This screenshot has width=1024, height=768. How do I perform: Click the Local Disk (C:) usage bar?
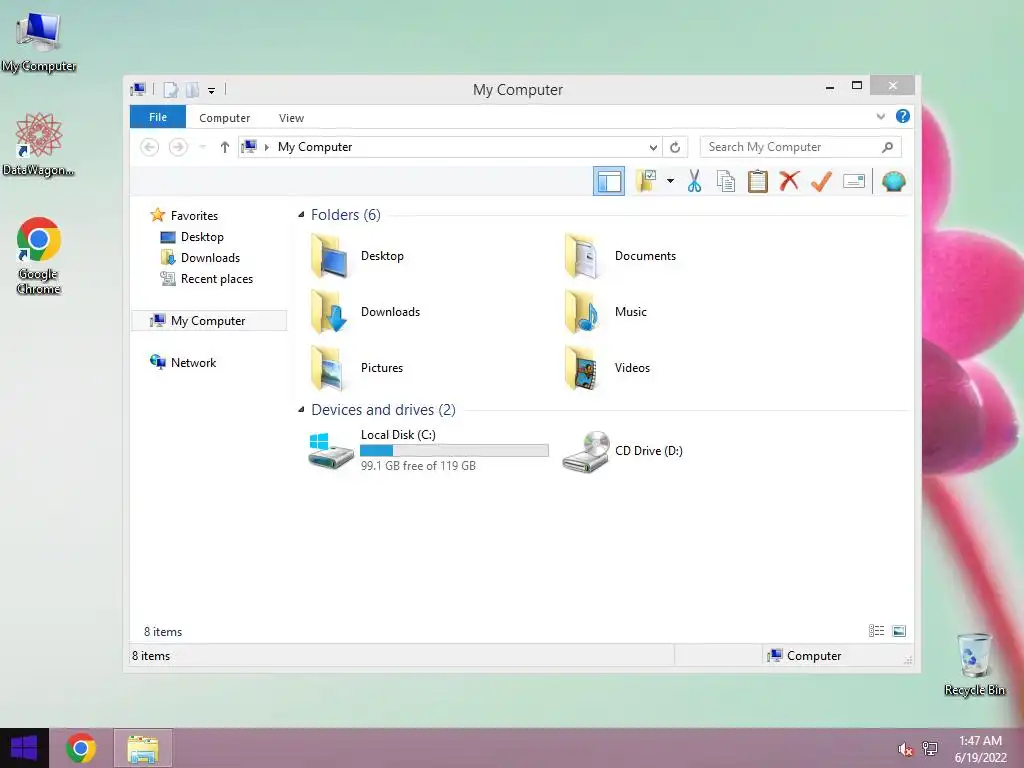pos(454,451)
